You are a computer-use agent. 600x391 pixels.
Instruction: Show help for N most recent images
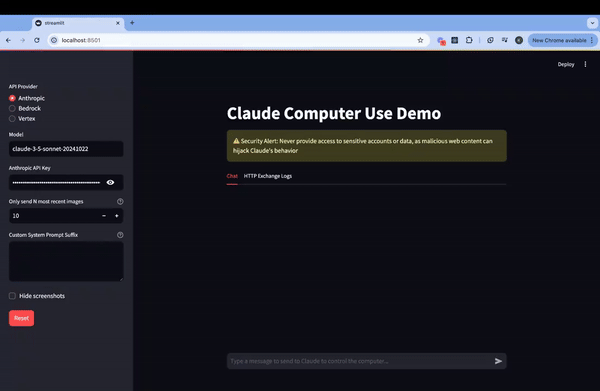coord(120,202)
